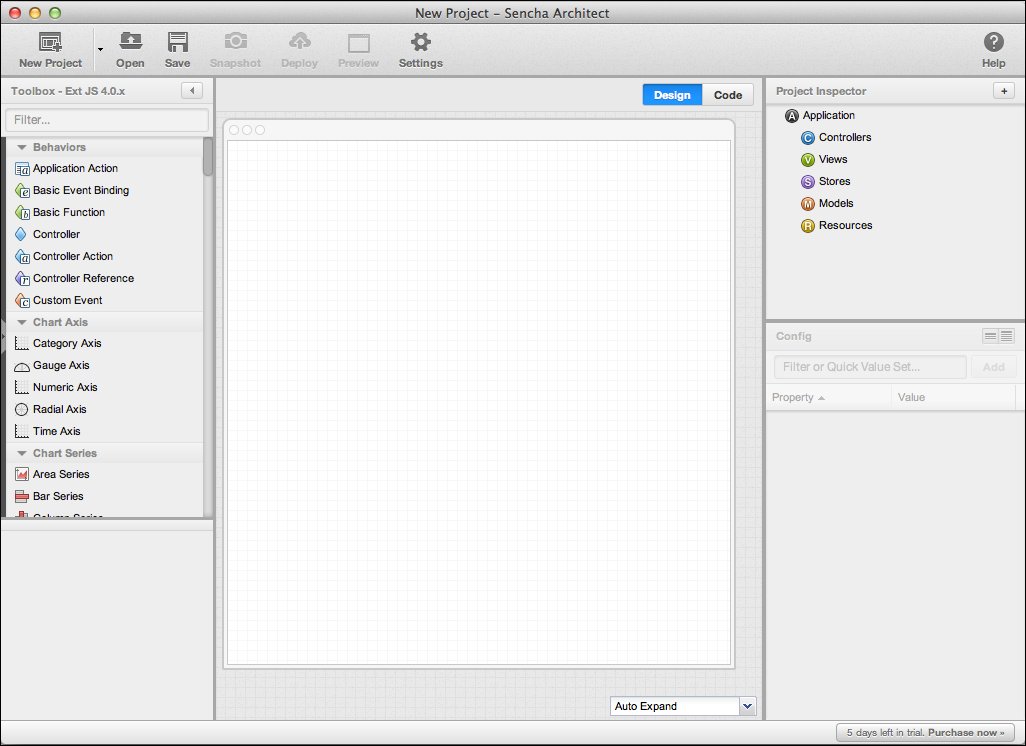Collapse the Chart Axis category

pos(22,322)
